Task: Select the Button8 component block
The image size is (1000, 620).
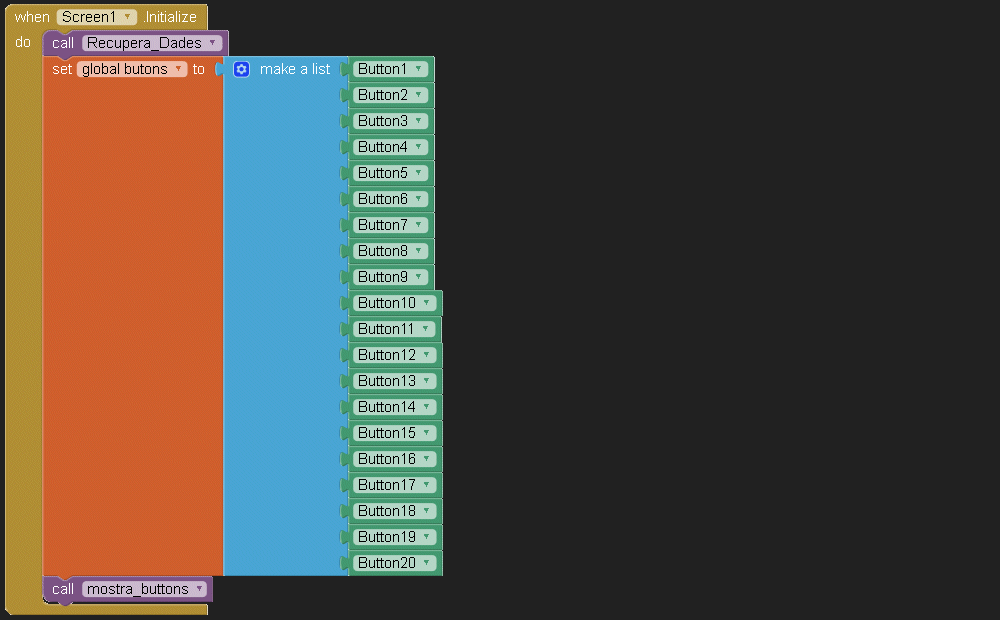Action: (x=383, y=251)
